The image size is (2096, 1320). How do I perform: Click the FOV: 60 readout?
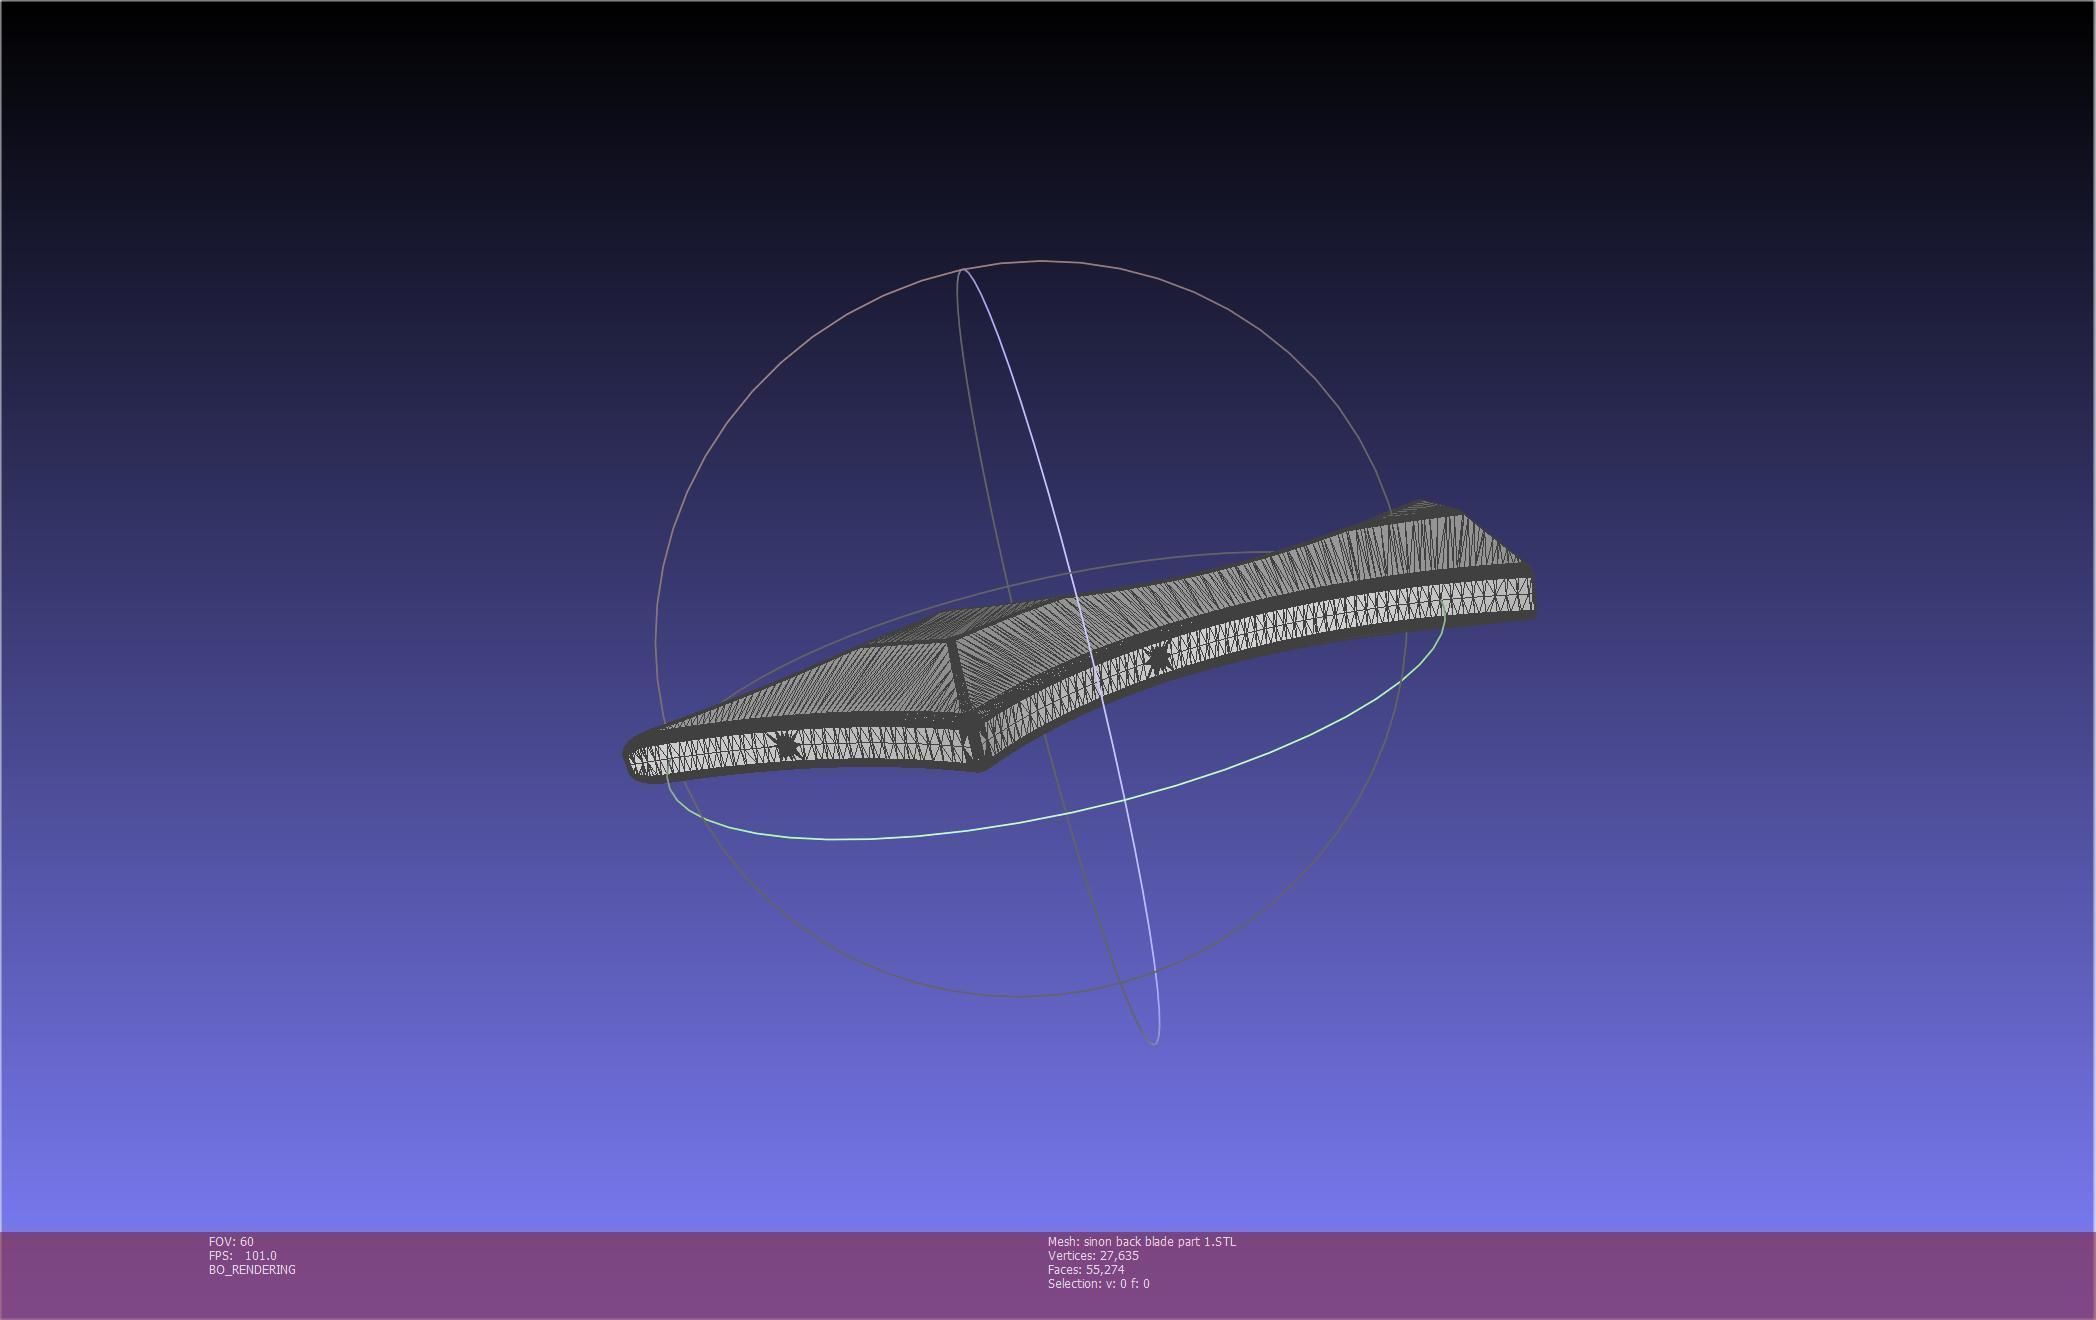coord(231,1242)
